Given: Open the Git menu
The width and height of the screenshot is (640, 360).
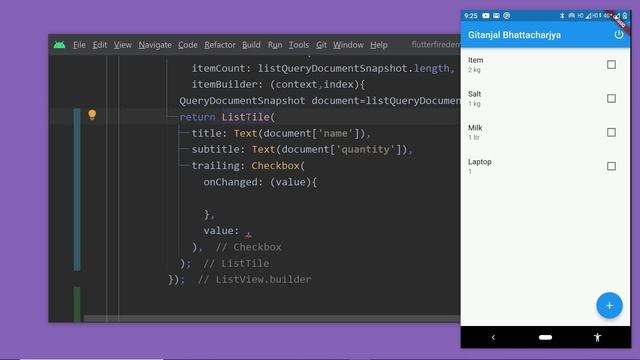Looking at the screenshot, I should click(321, 45).
